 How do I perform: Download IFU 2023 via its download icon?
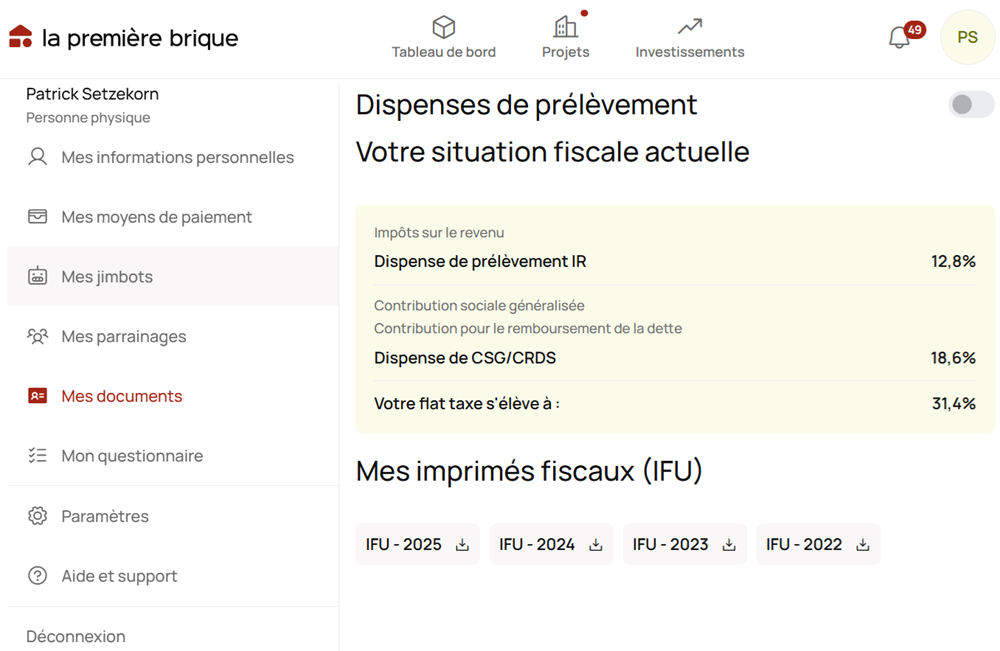[729, 545]
